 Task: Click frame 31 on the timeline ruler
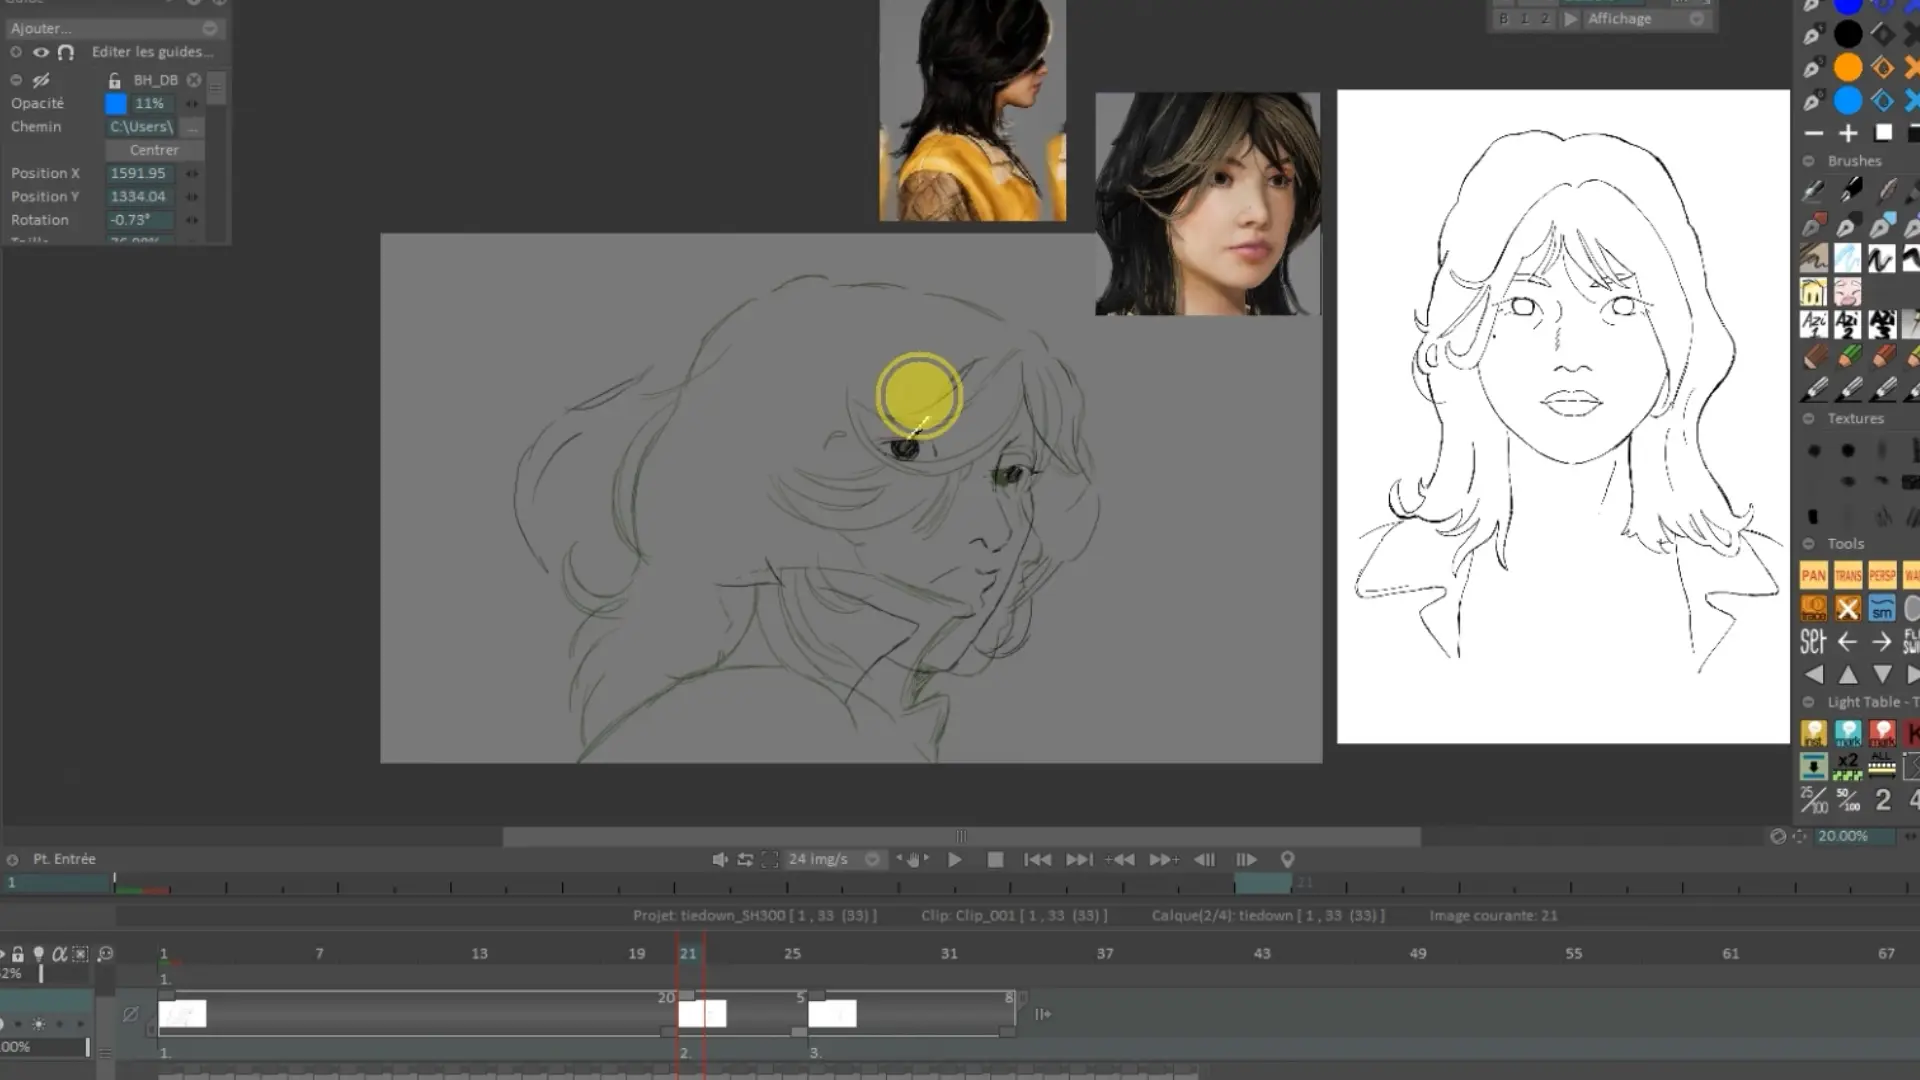[949, 954]
